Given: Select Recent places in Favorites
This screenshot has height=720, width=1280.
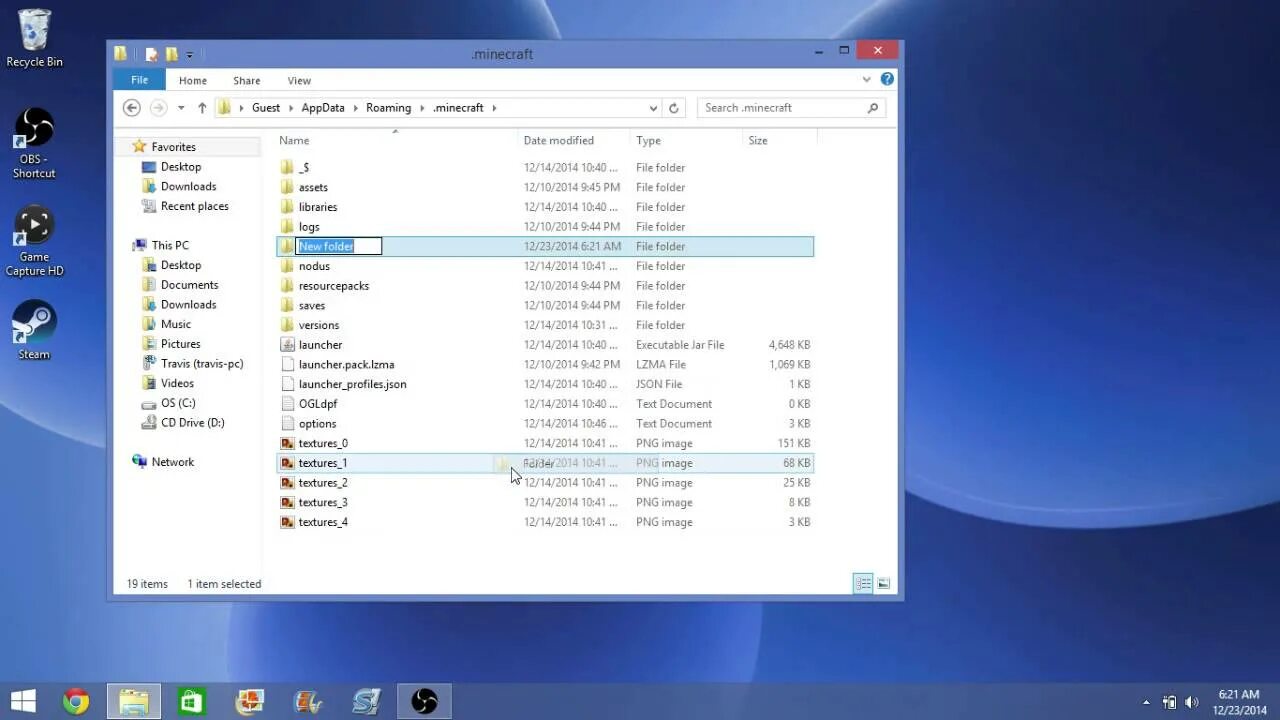Looking at the screenshot, I should pyautogui.click(x=194, y=206).
